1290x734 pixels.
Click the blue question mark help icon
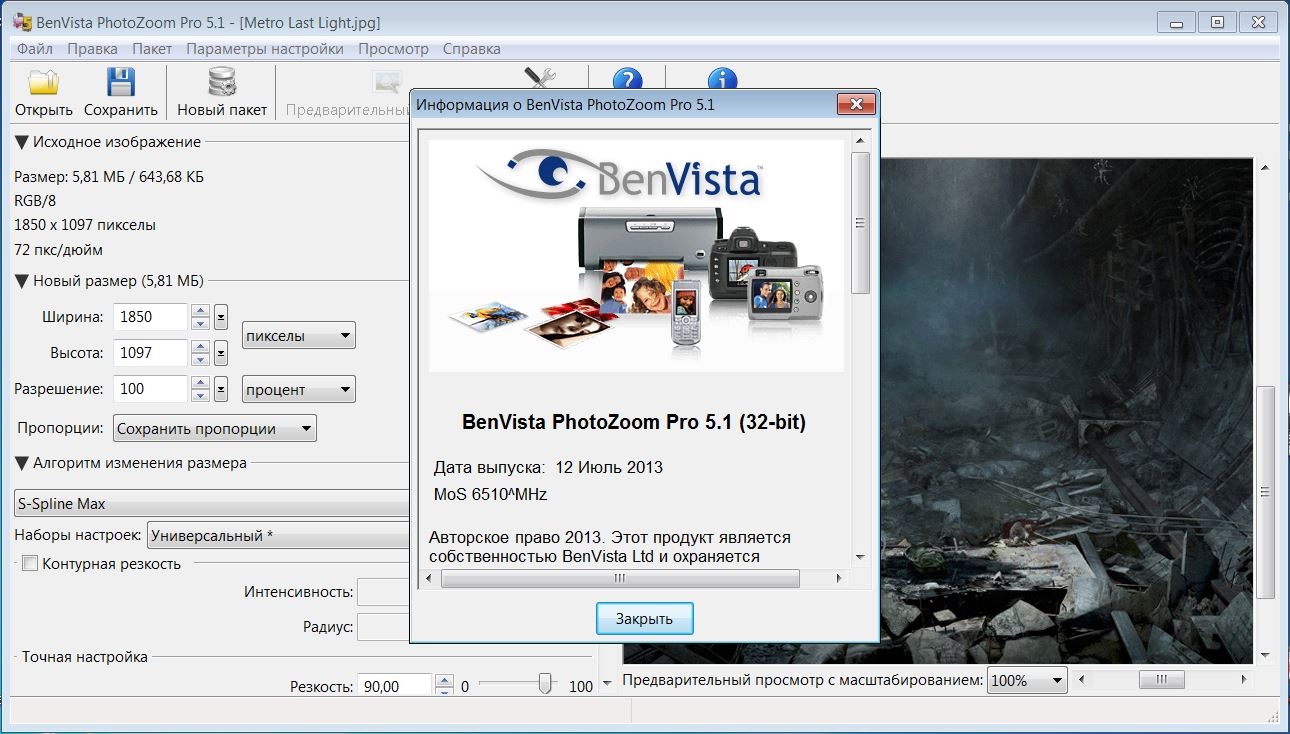627,79
